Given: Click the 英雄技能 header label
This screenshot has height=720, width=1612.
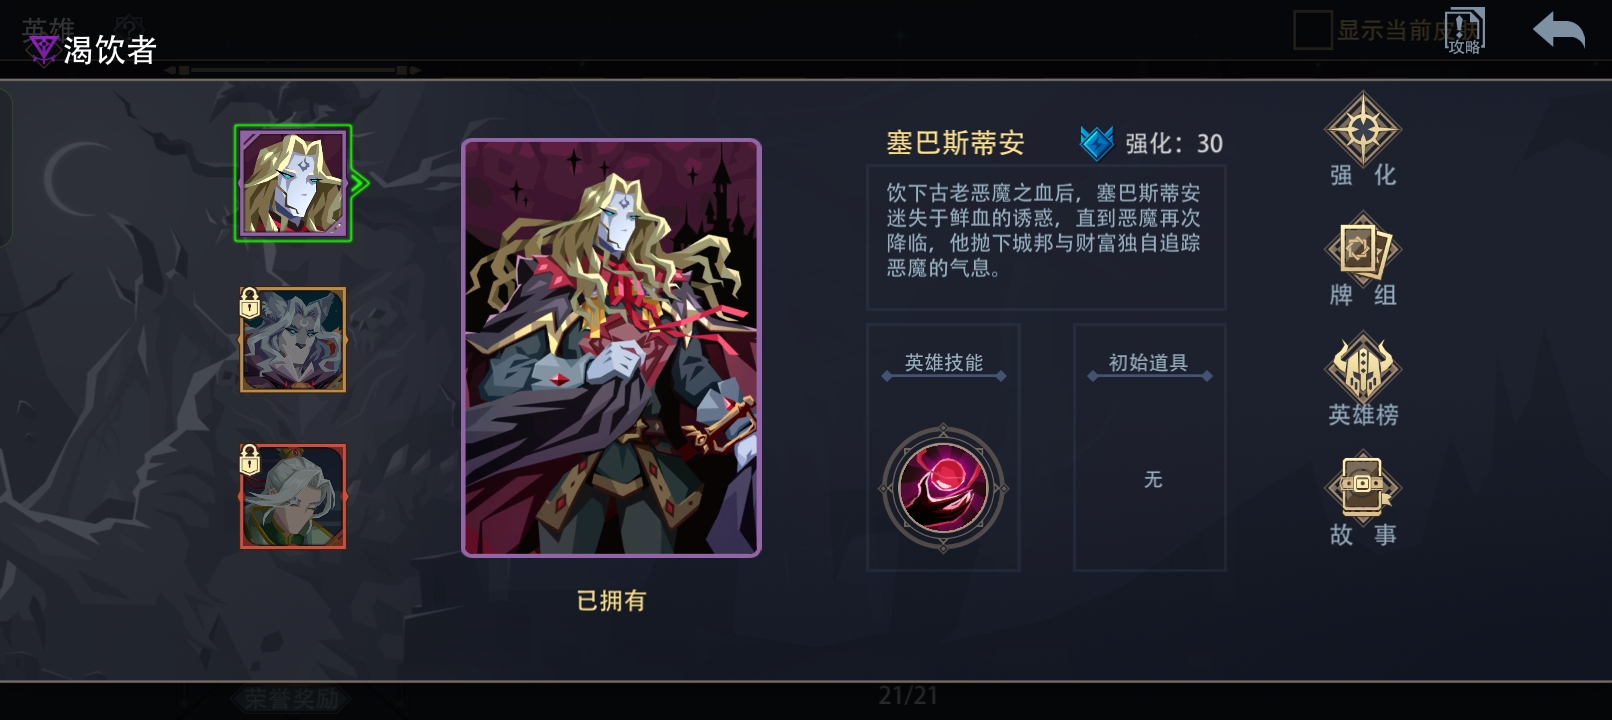Looking at the screenshot, I should (x=943, y=363).
